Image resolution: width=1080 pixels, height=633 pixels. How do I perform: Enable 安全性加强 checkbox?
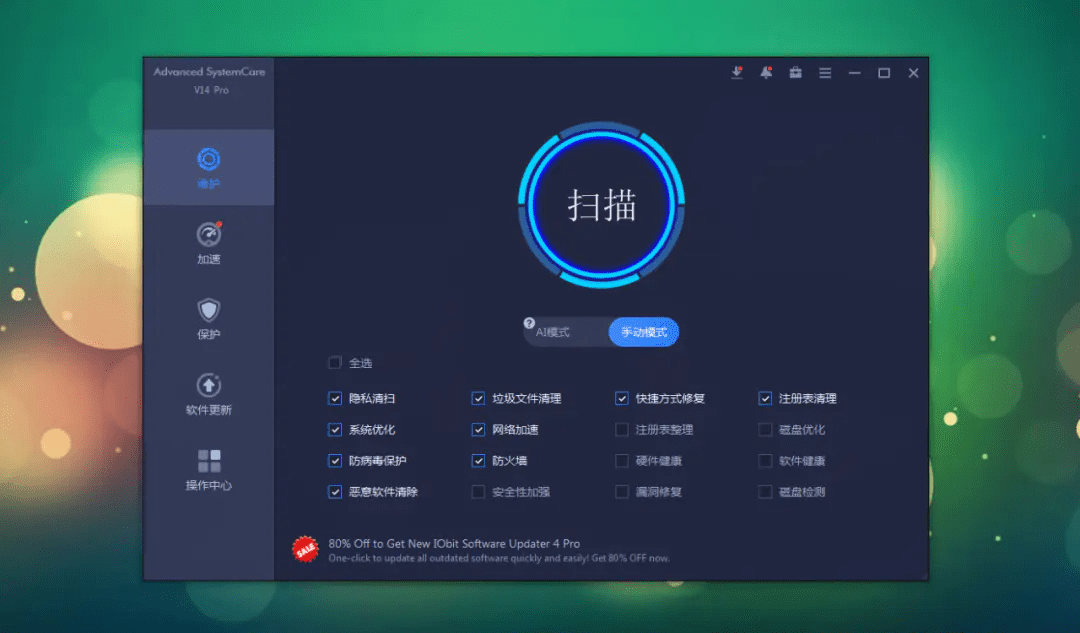click(478, 492)
